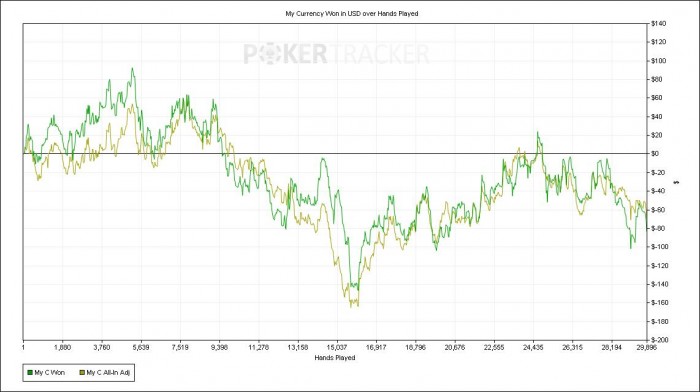
Task: Click the green 'My C Won' legend swatch
Action: (x=30, y=372)
